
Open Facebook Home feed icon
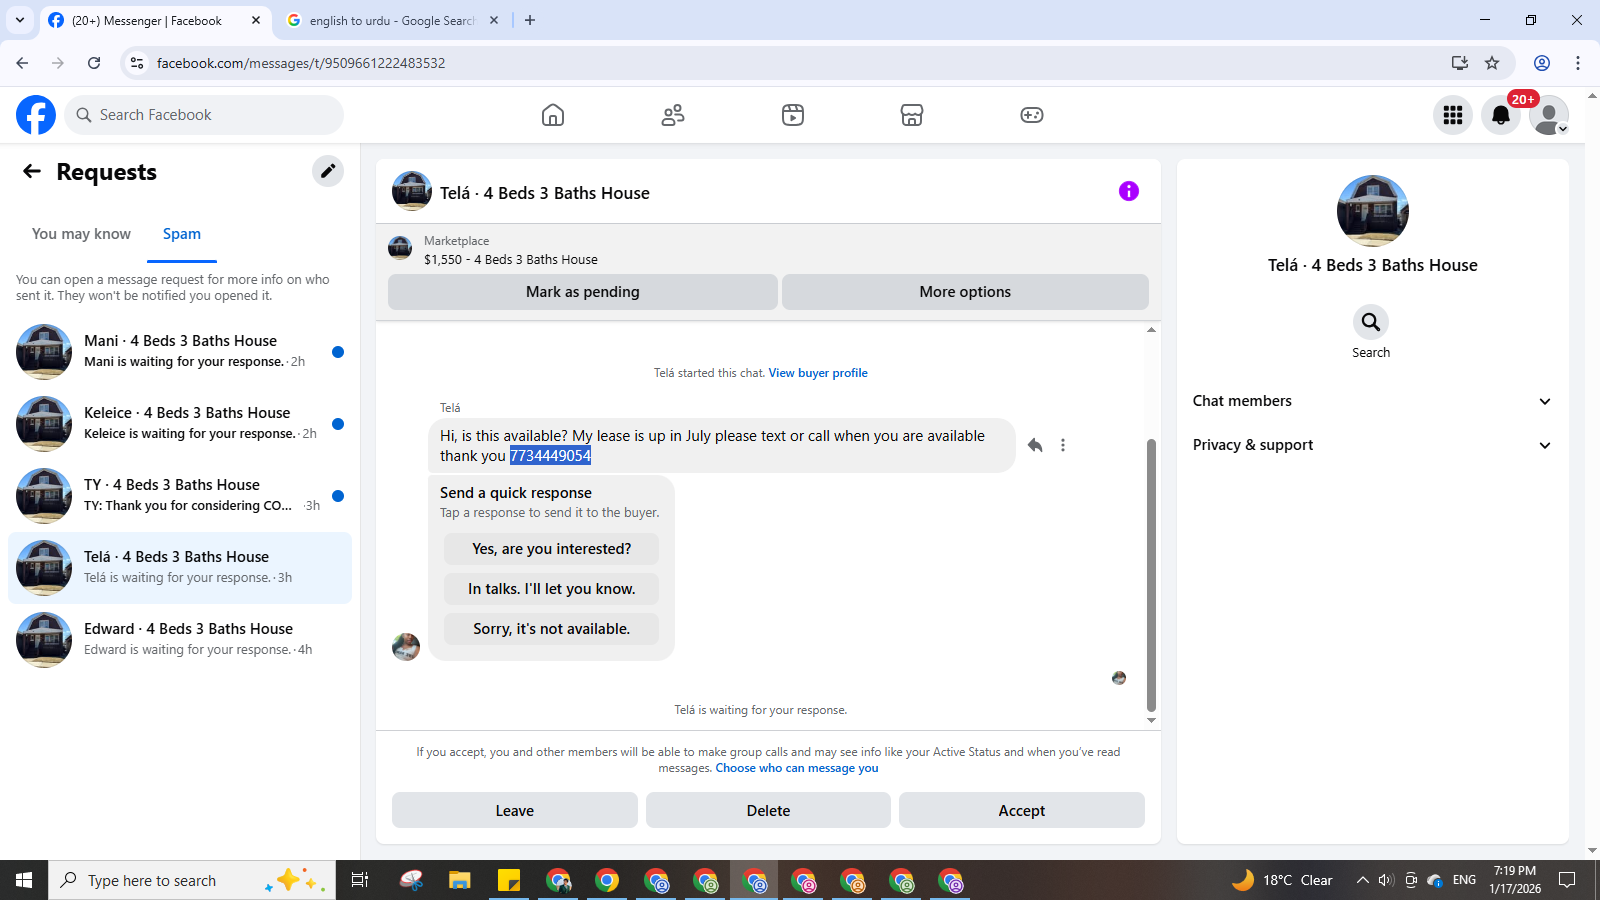click(553, 115)
